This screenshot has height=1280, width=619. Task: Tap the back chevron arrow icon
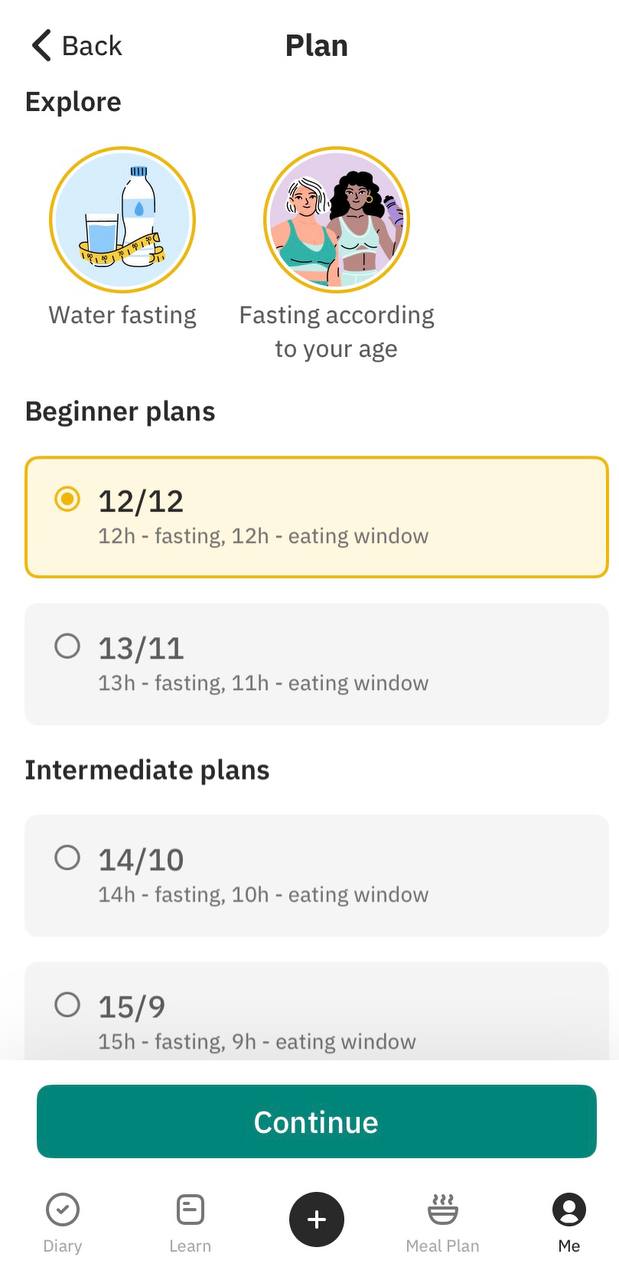41,45
